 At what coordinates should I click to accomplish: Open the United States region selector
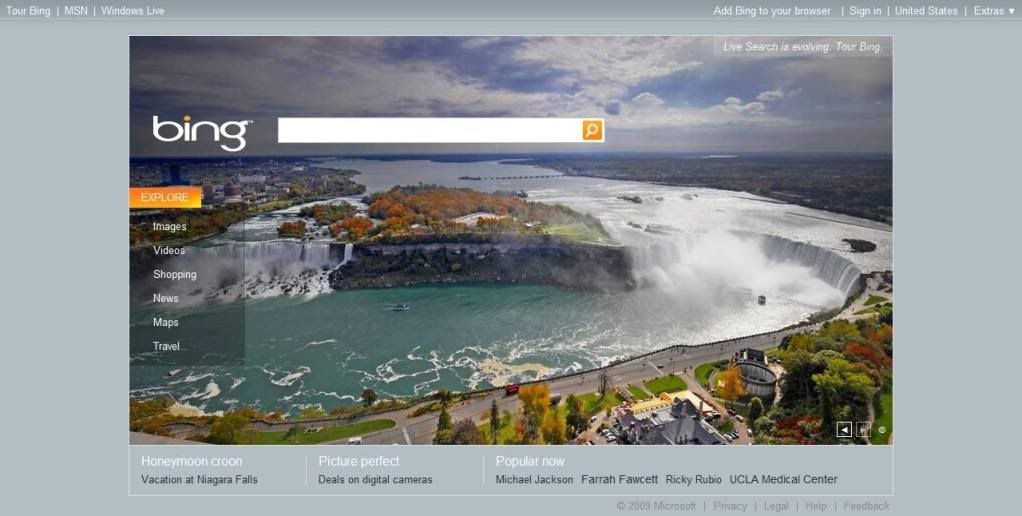point(926,11)
